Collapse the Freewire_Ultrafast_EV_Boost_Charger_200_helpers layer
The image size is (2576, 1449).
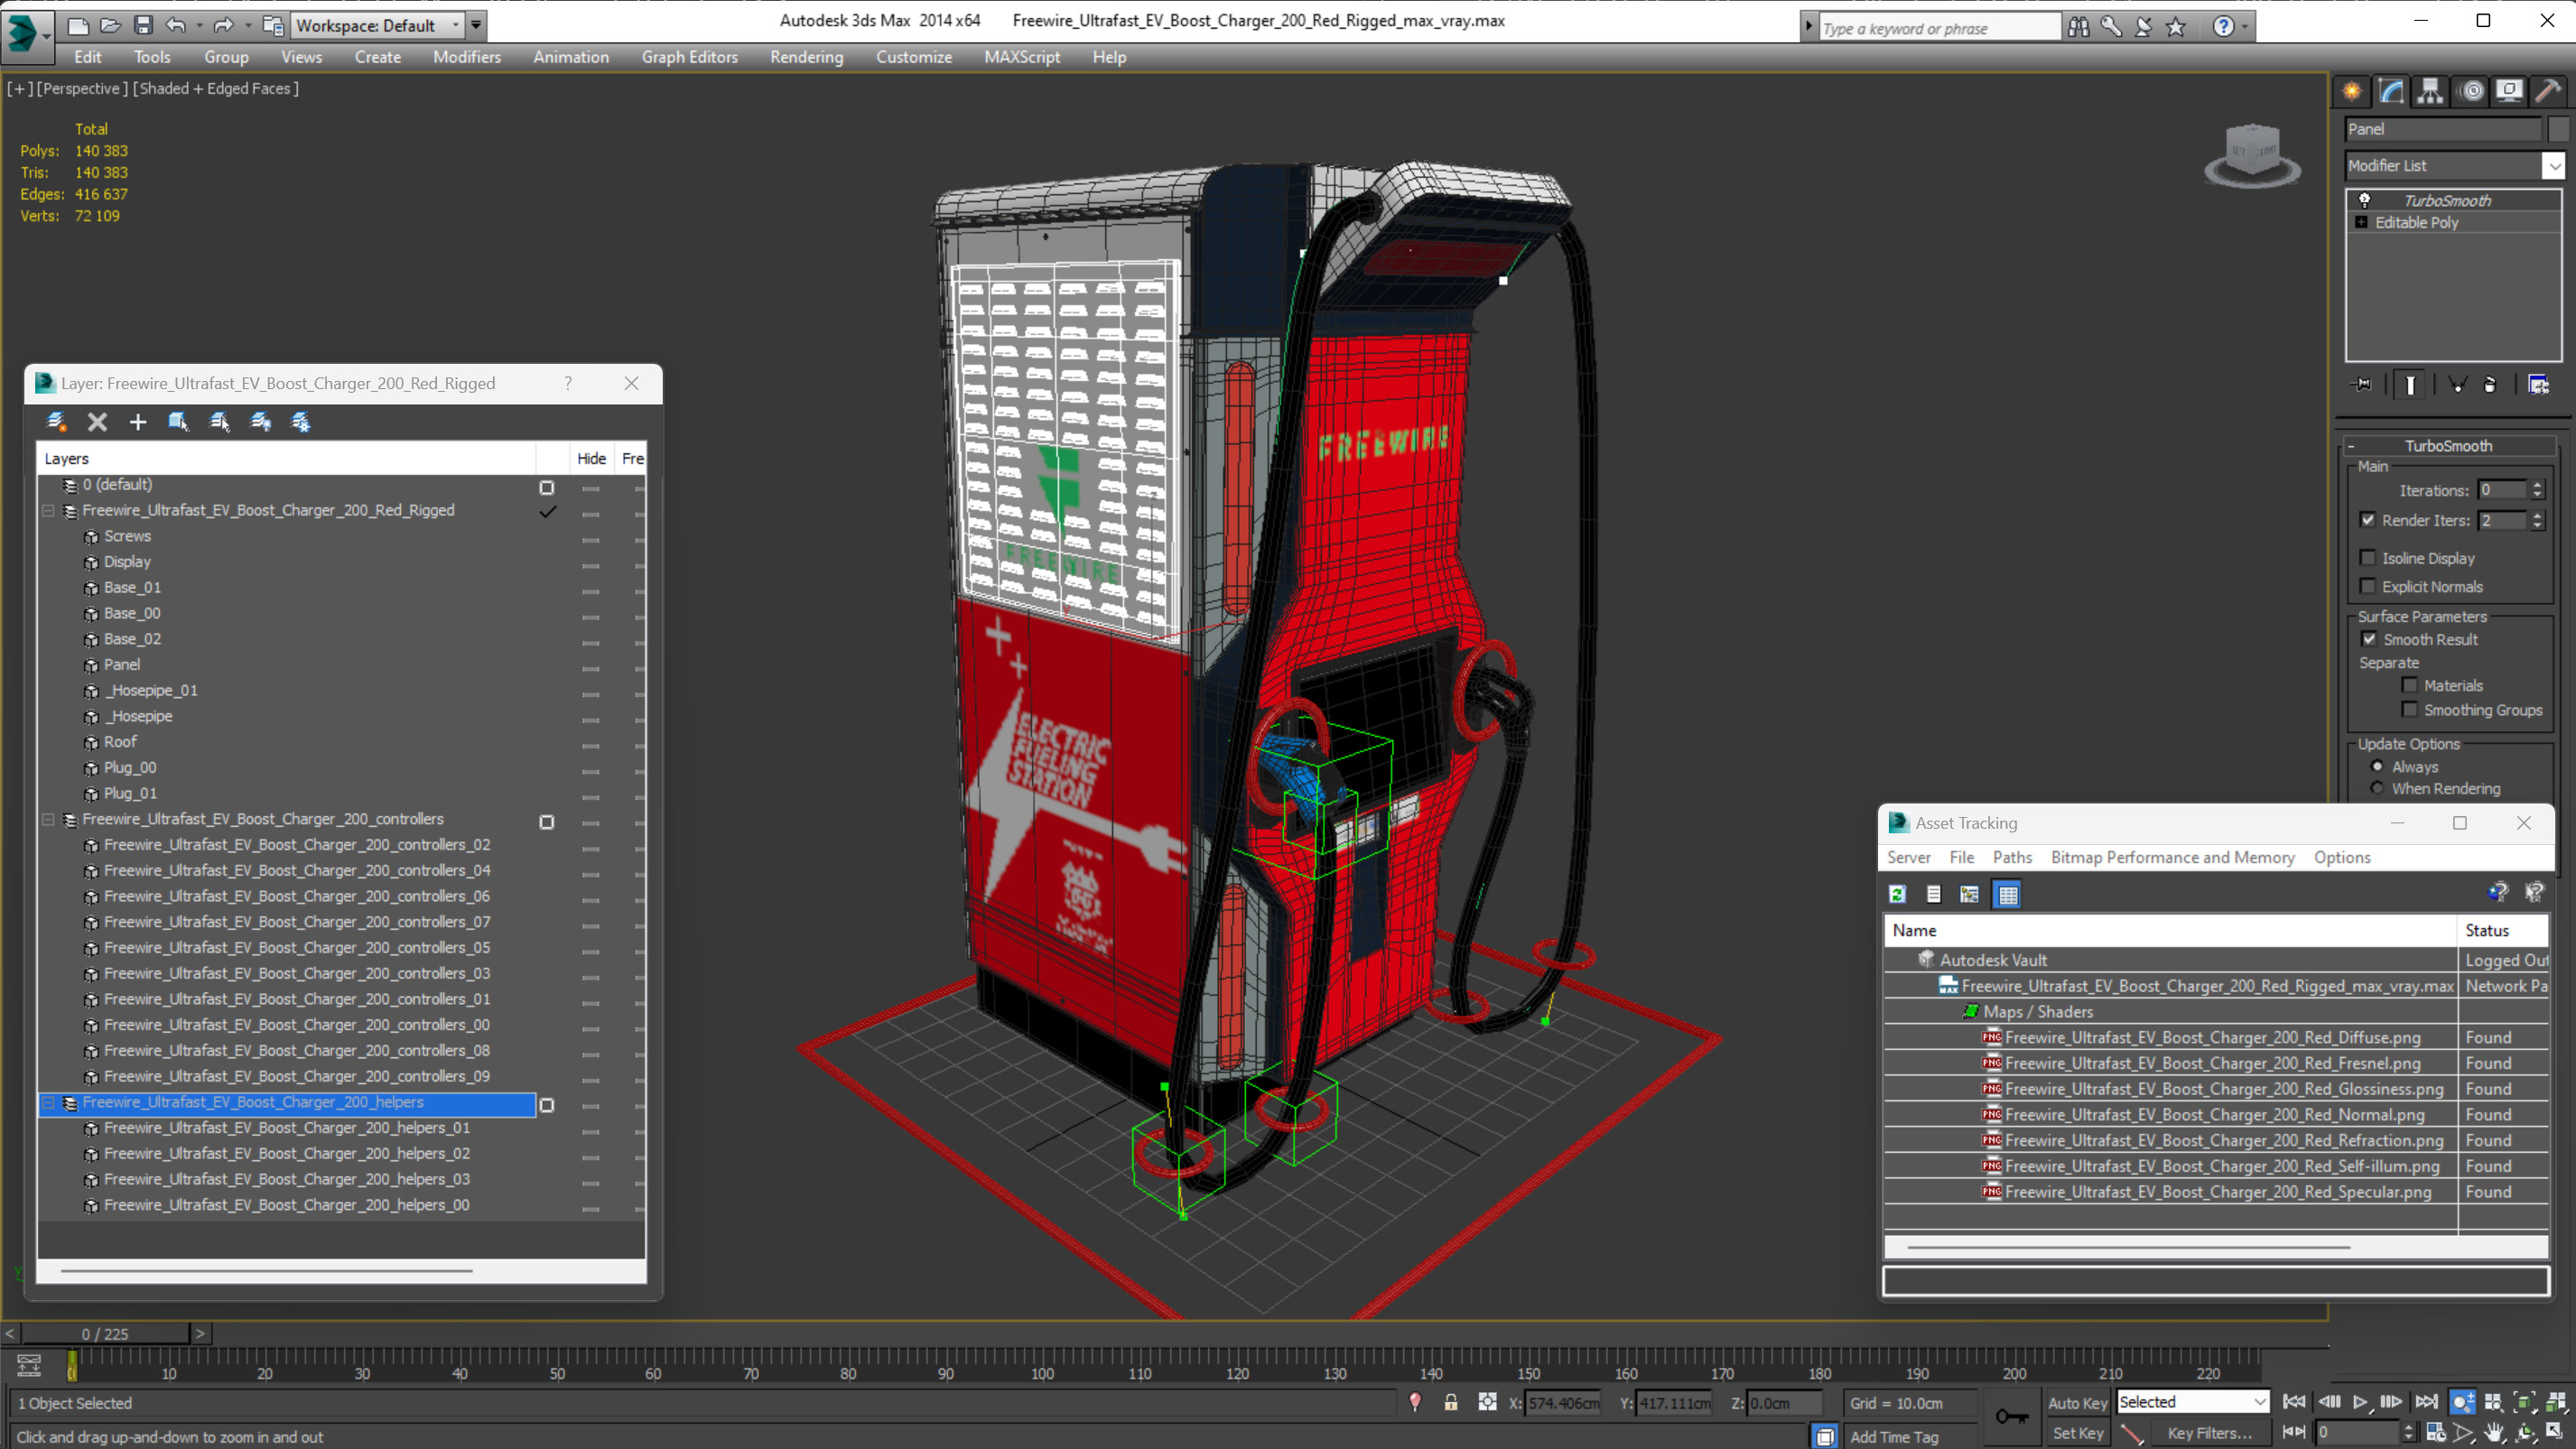(x=47, y=1102)
